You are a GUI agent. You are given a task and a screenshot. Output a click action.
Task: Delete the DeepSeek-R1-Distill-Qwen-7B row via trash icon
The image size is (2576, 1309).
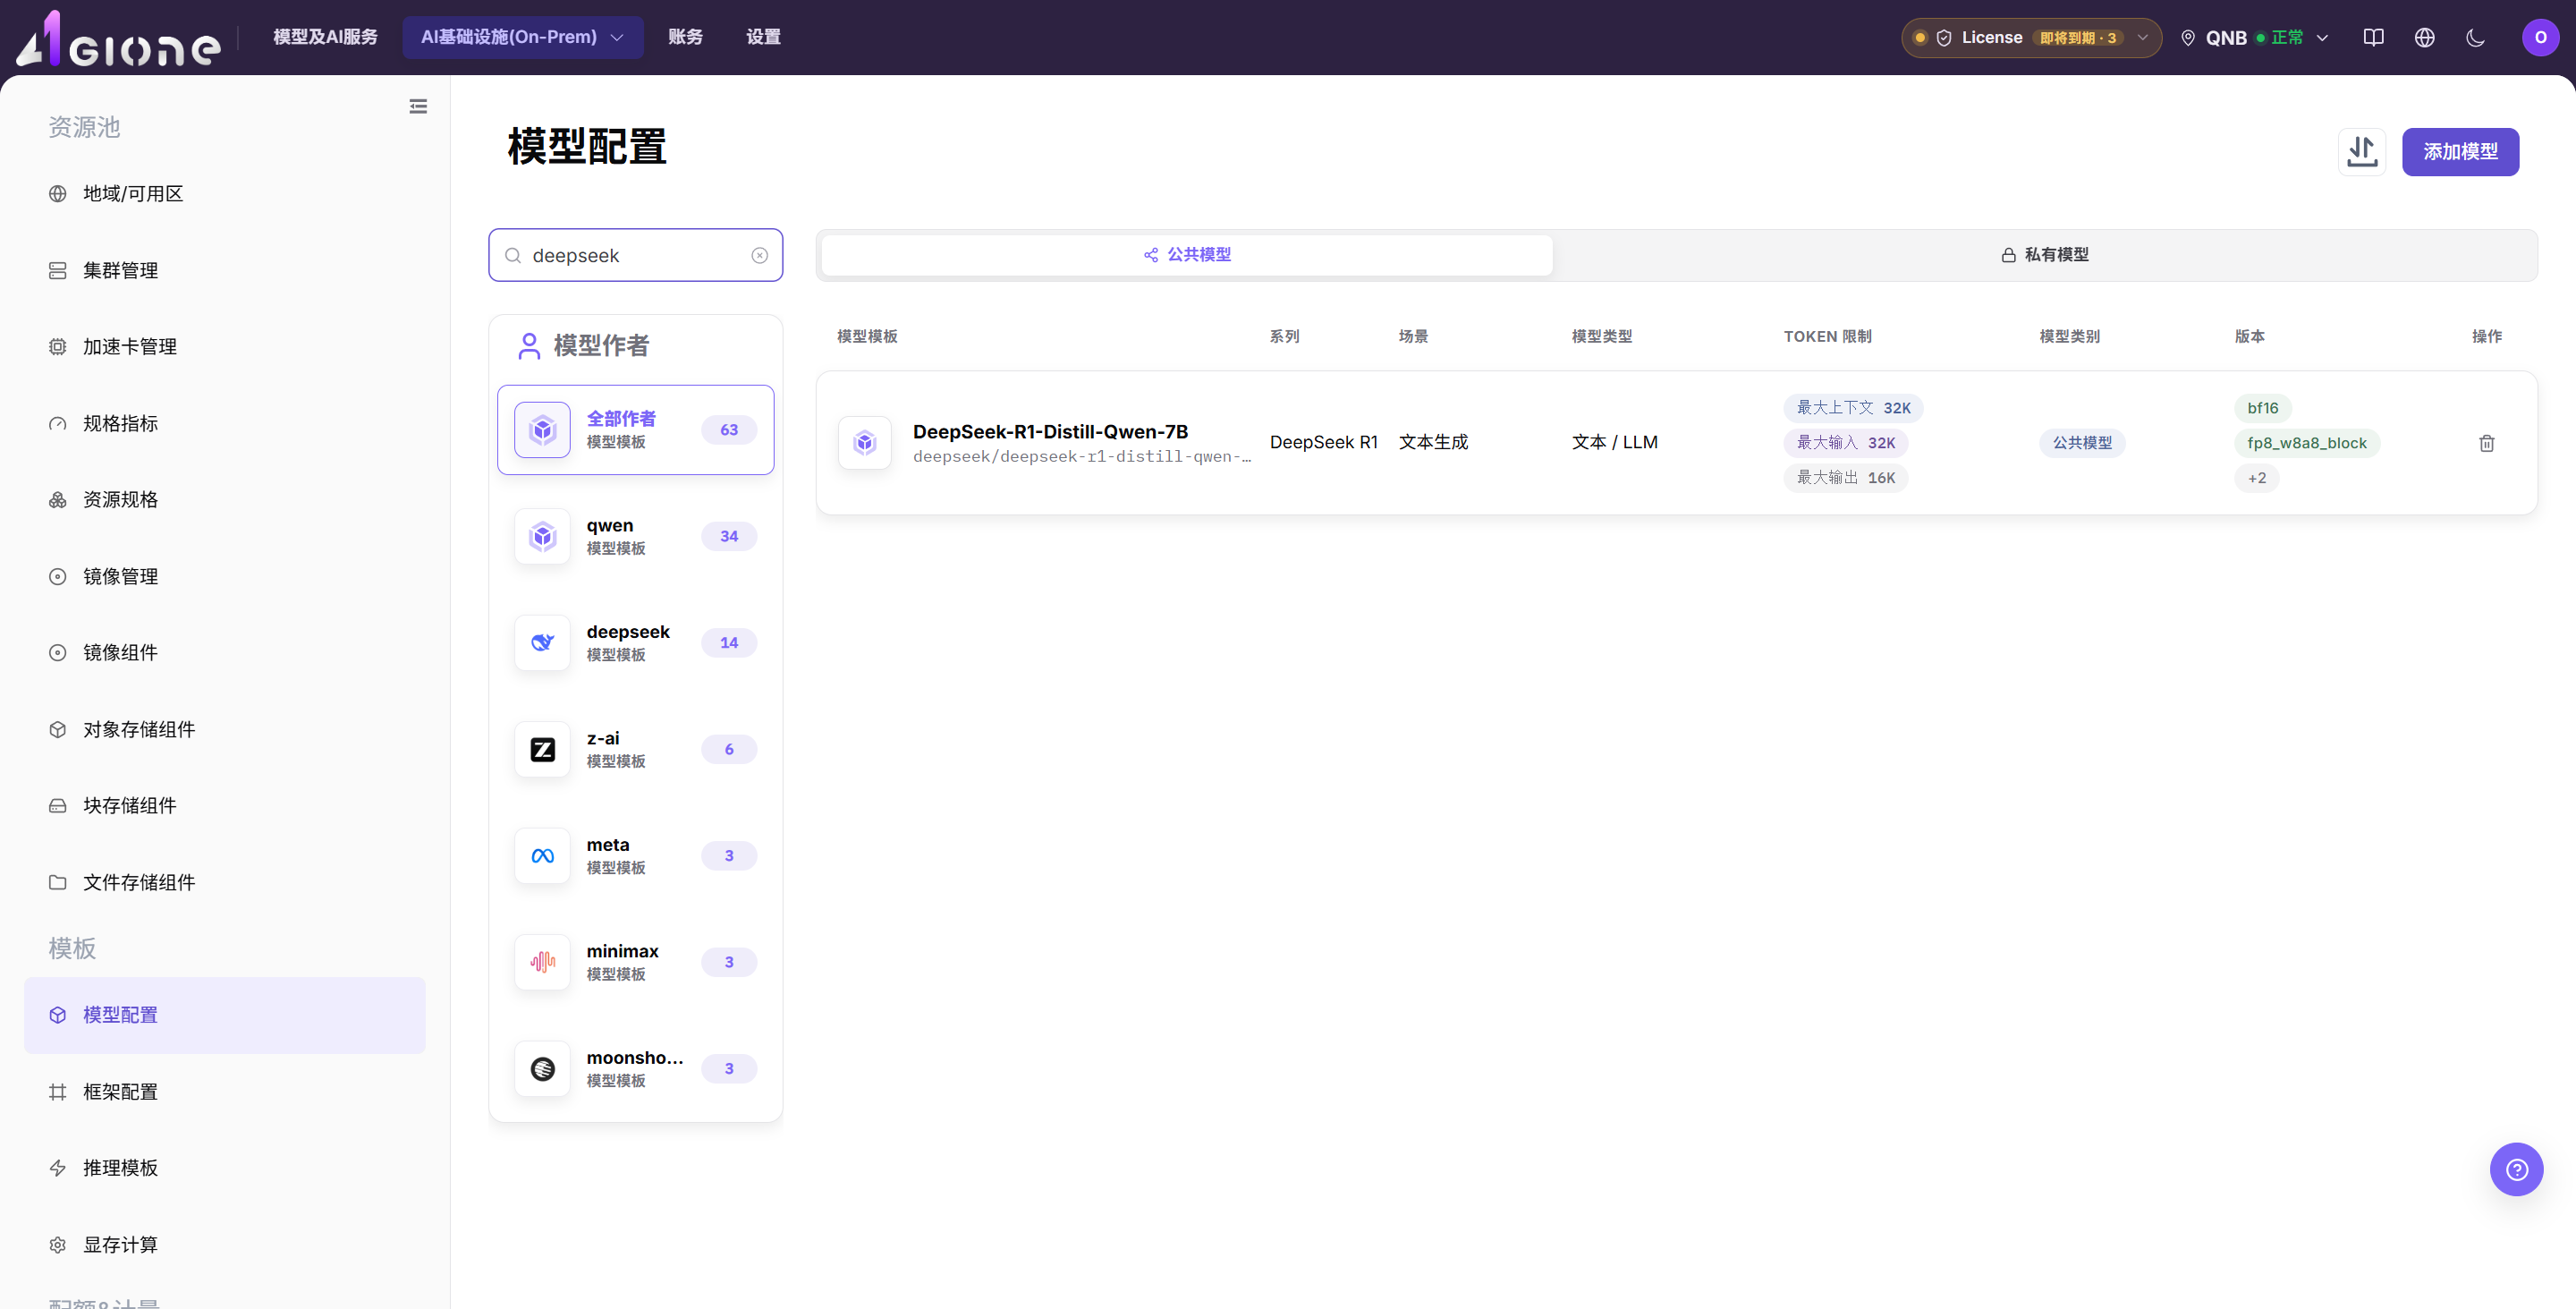[2486, 443]
